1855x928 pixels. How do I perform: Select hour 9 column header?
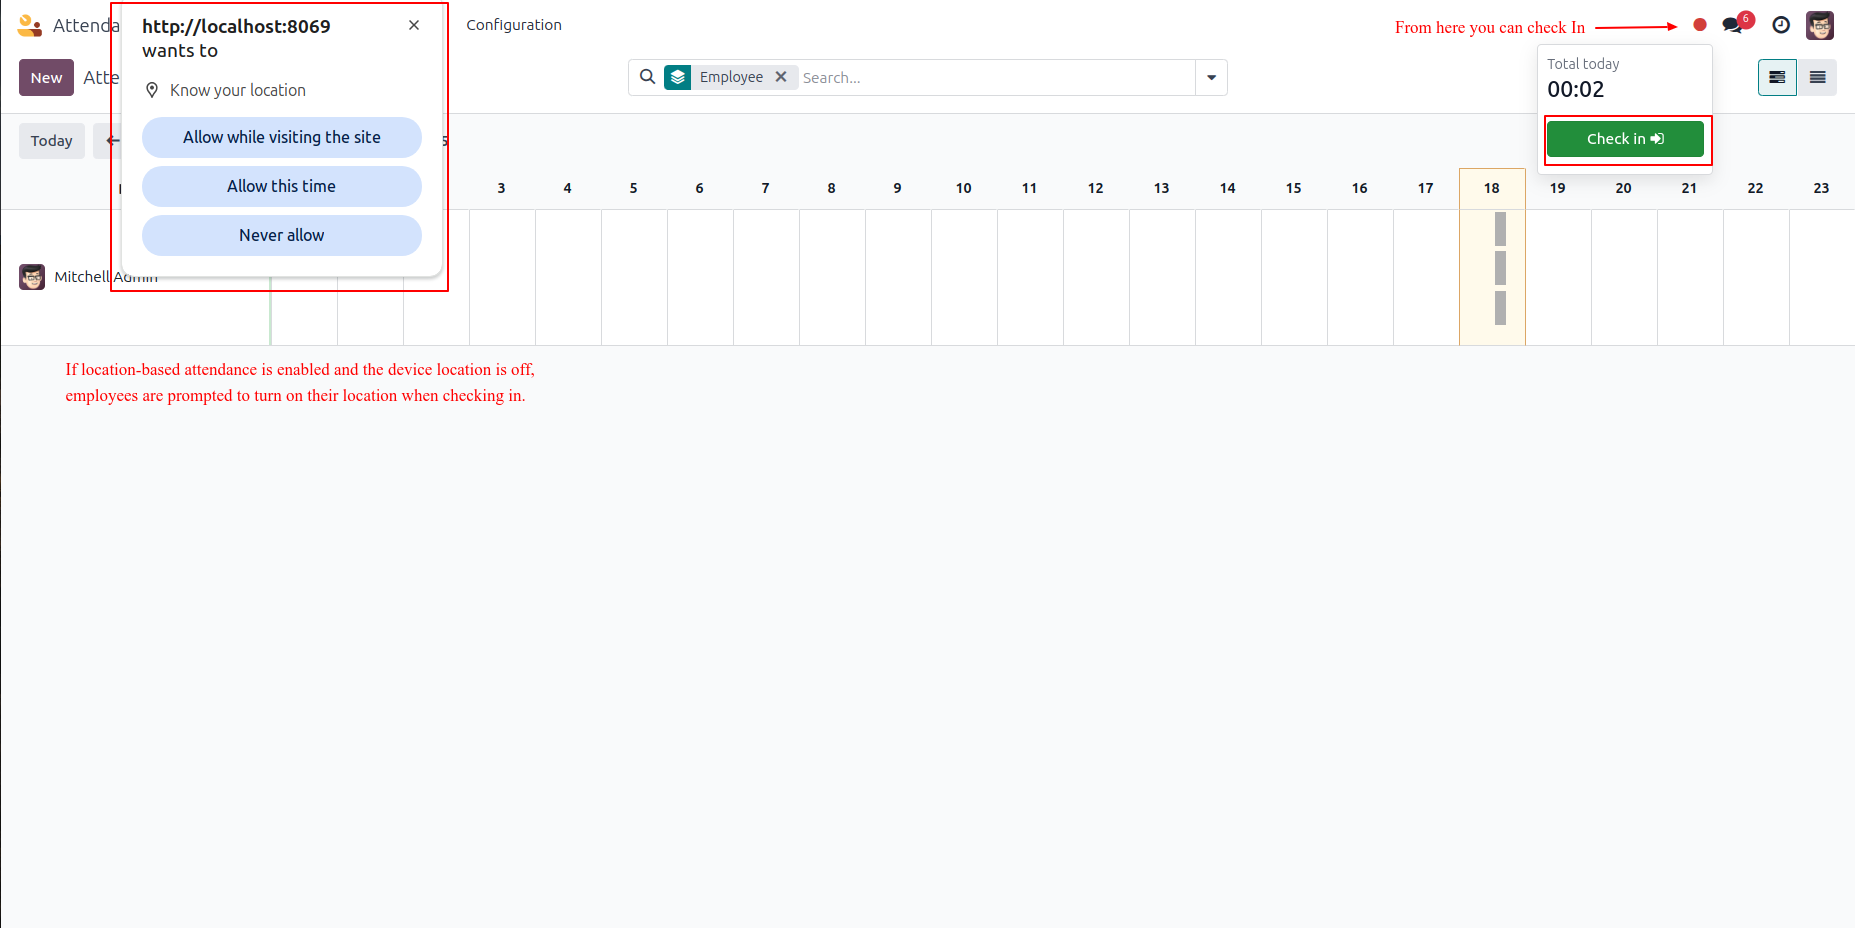[898, 188]
